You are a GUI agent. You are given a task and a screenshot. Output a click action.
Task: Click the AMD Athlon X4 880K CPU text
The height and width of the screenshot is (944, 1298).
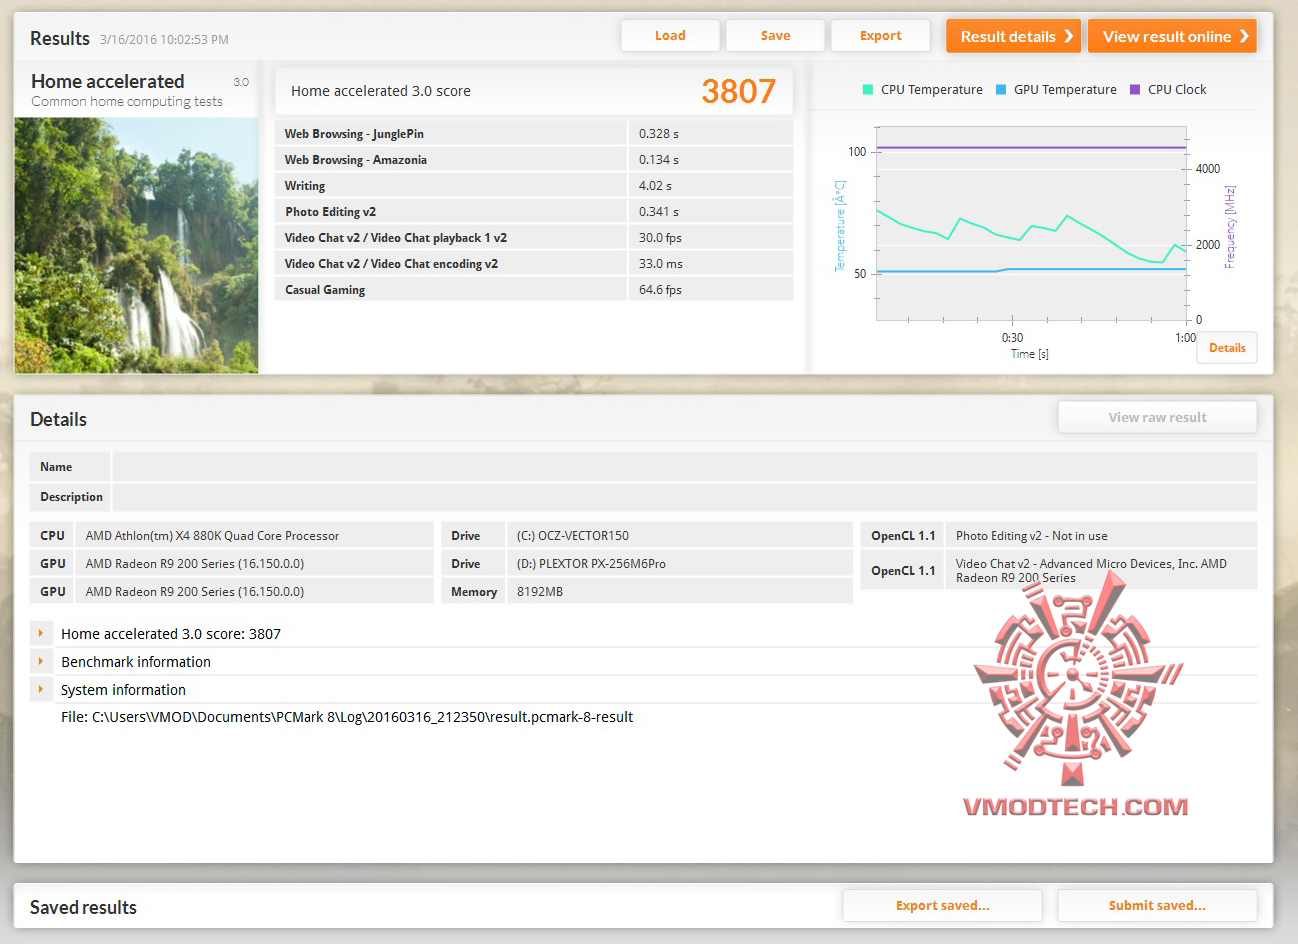pyautogui.click(x=212, y=536)
